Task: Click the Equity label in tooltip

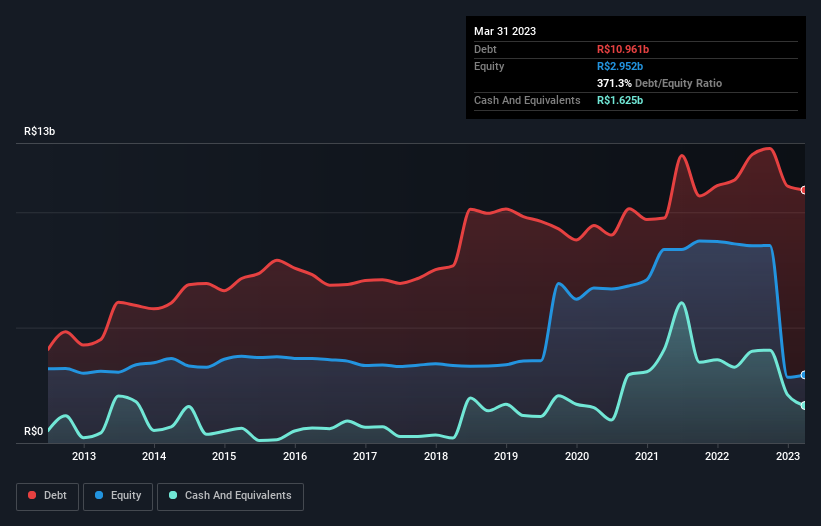Action: (x=489, y=66)
